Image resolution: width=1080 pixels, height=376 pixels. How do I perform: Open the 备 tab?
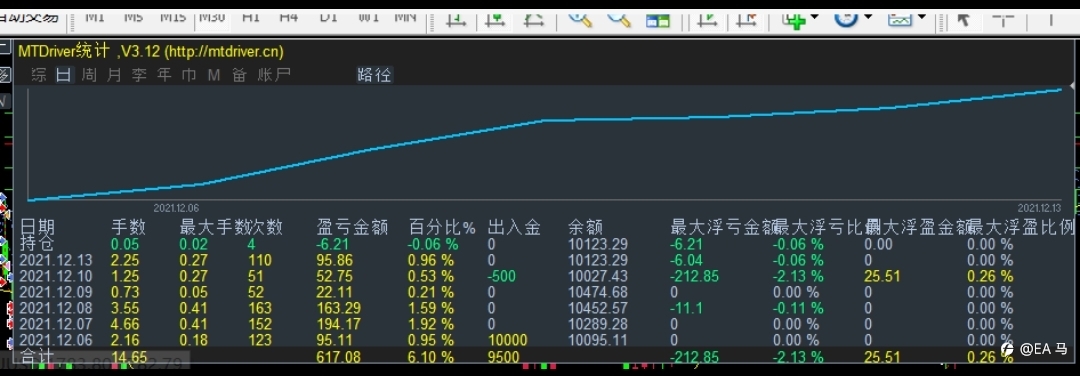(x=239, y=75)
